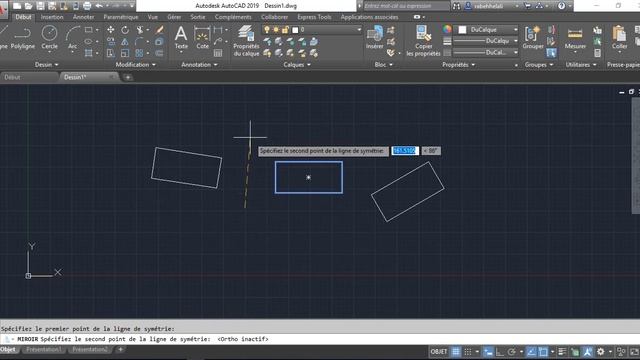
Task: Expand the Annotation panel
Action: (199, 64)
